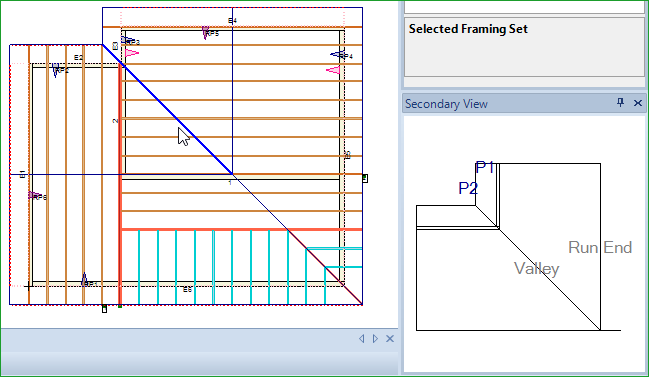Click the small green handle below the red beam

(120, 306)
